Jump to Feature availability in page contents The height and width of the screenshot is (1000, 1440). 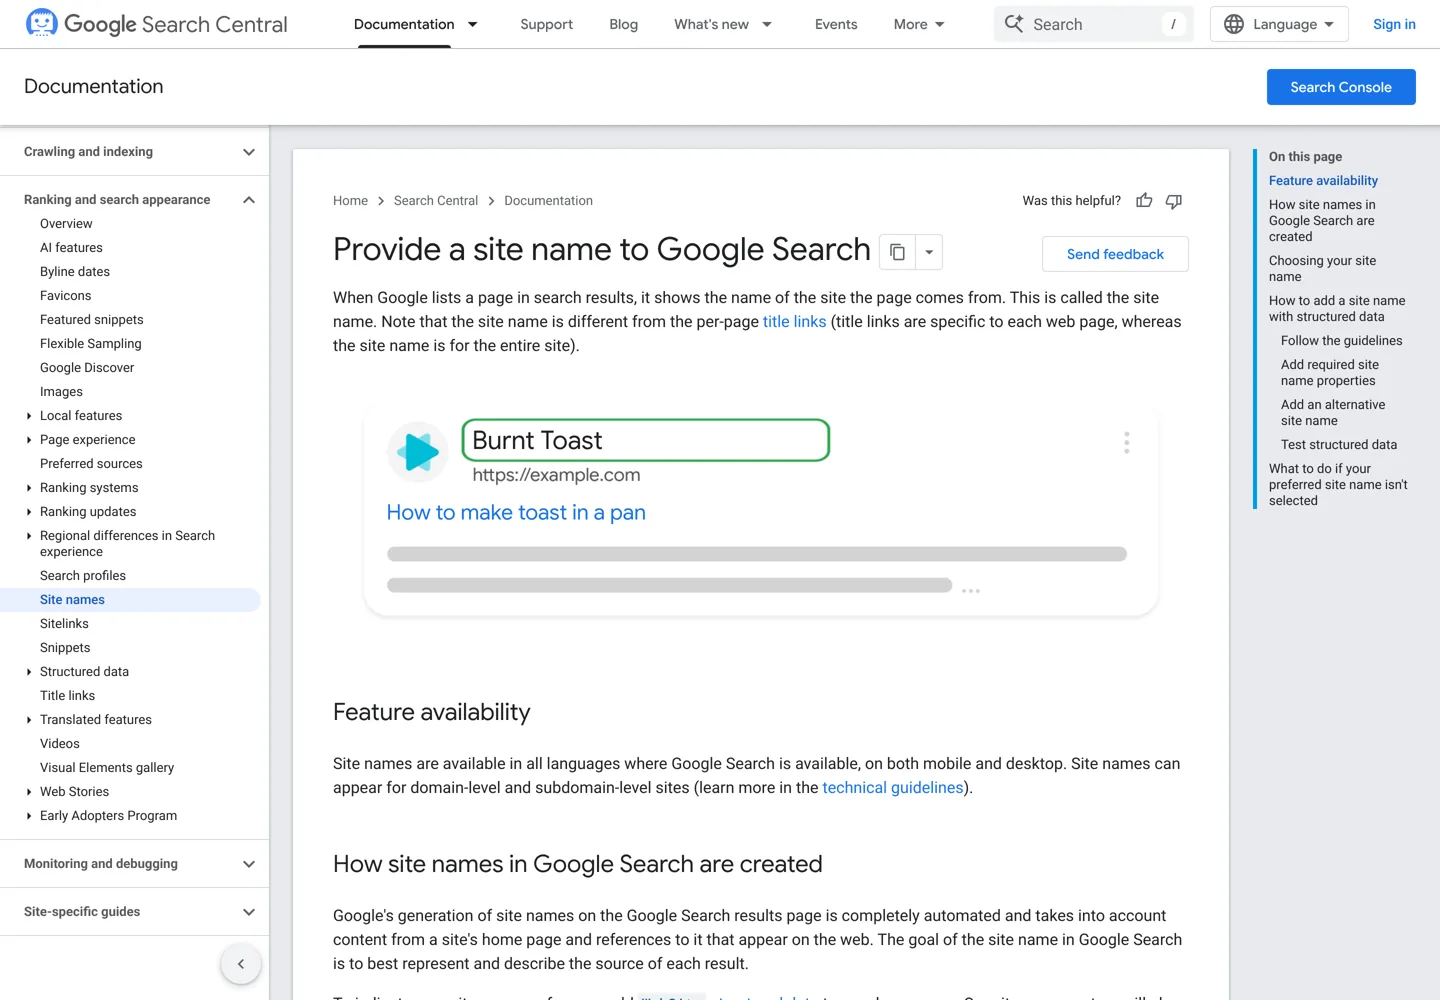(x=1323, y=181)
